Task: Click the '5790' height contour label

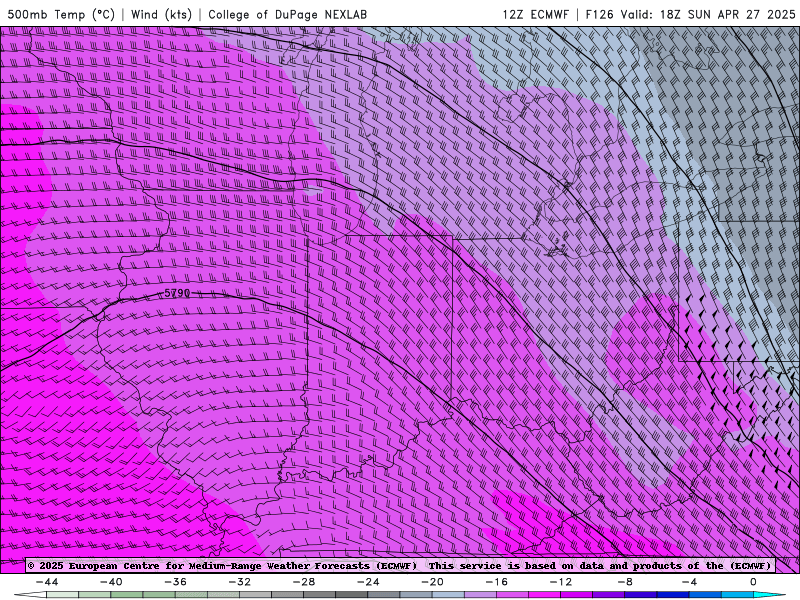Action: click(x=177, y=293)
